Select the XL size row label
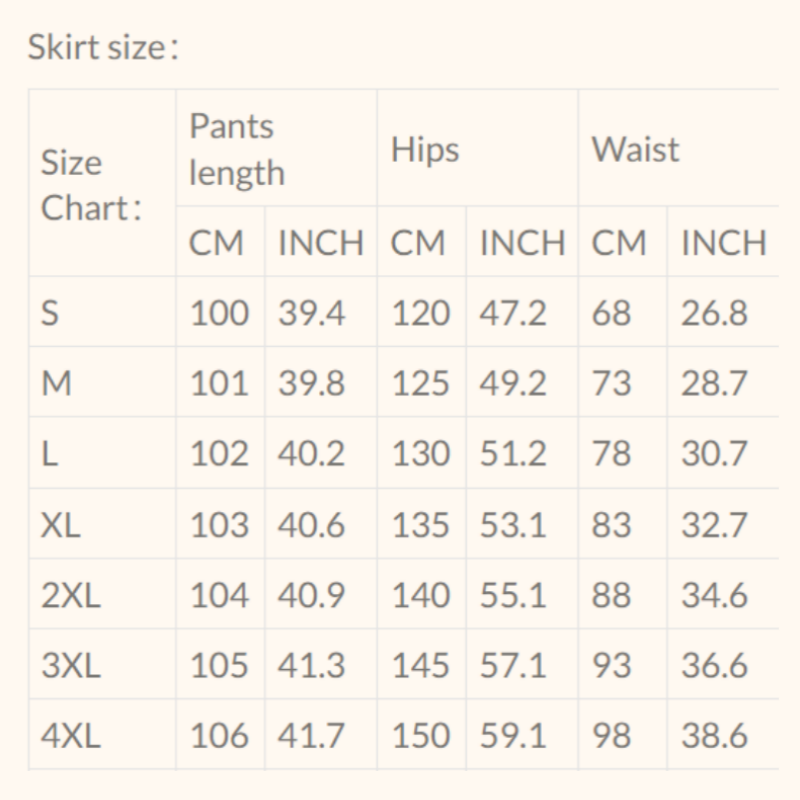This screenshot has height=800, width=800. click(61, 525)
